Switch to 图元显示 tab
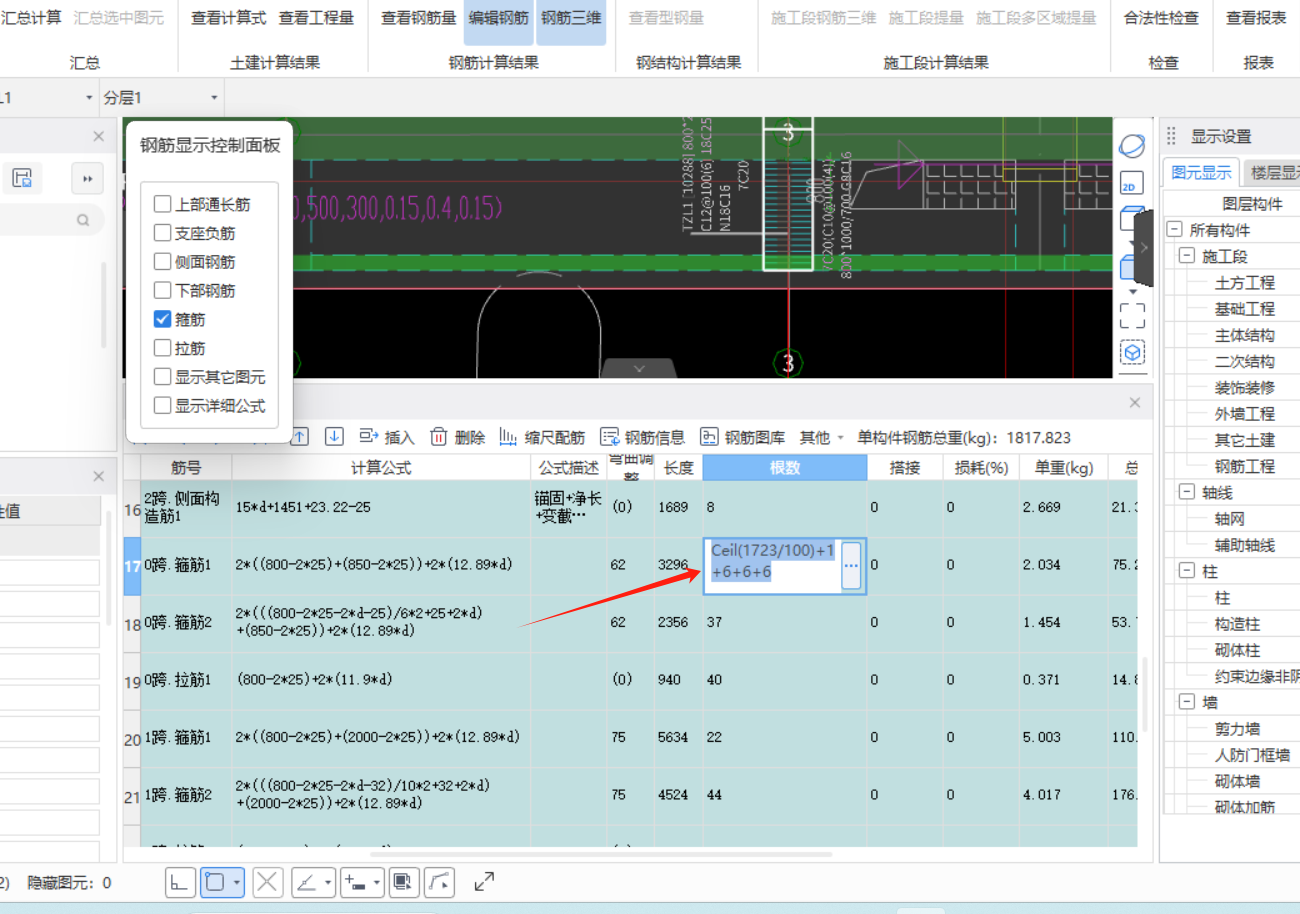The width and height of the screenshot is (1300, 914). (1201, 172)
